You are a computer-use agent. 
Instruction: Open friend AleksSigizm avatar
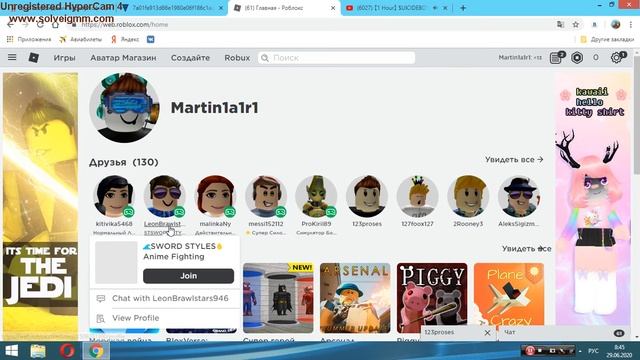(519, 196)
